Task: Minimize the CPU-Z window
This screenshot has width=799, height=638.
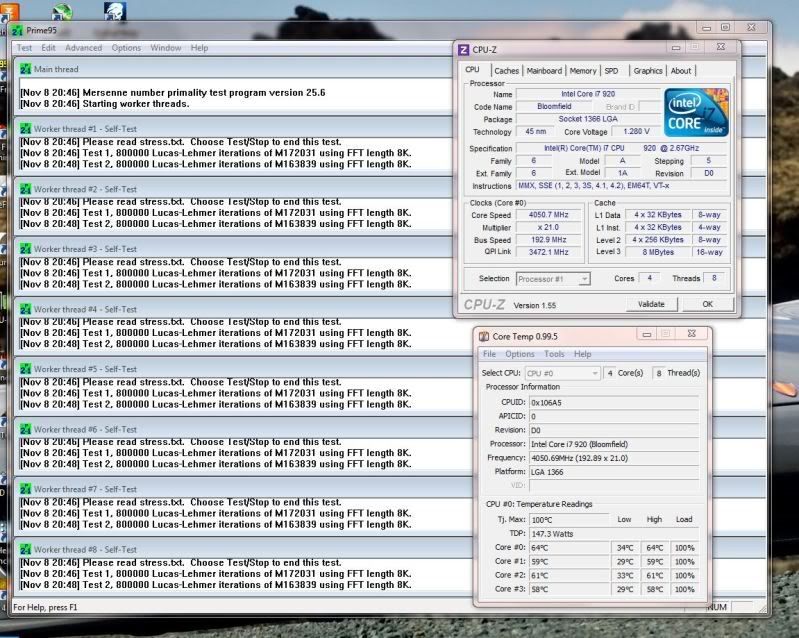Action: (x=676, y=47)
